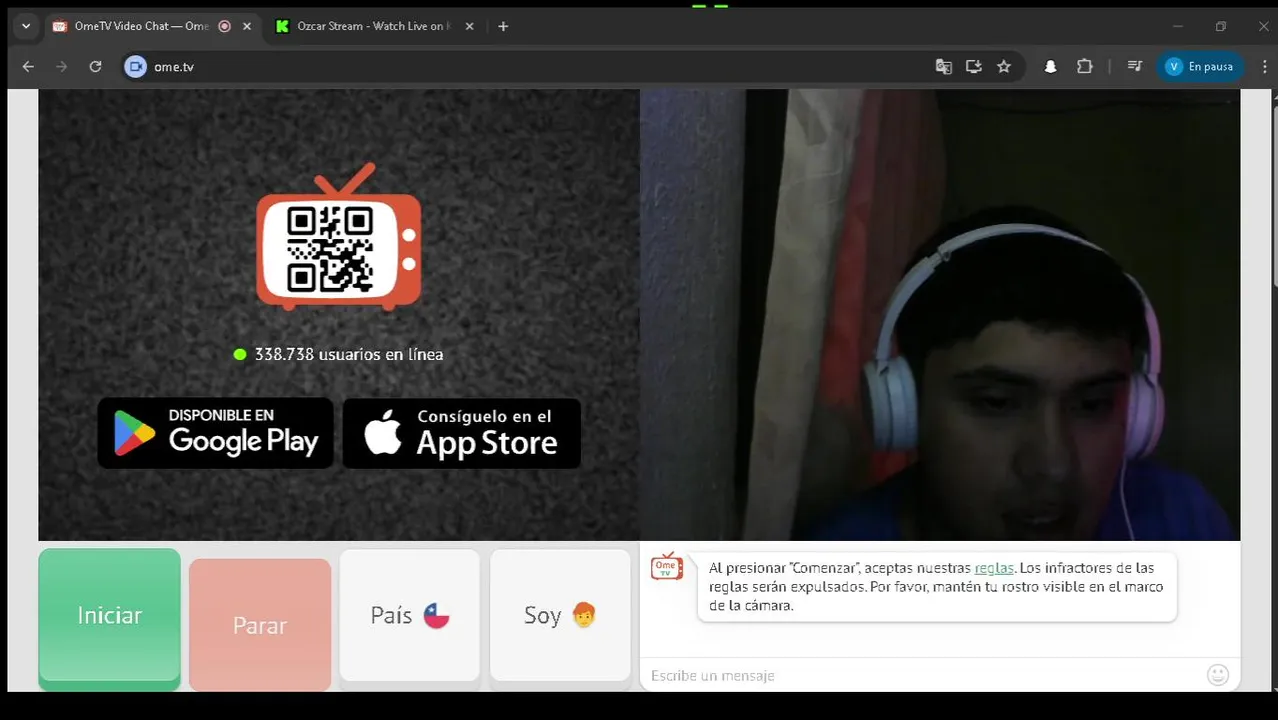Click the 338.738 usuarios en línea text

click(348, 354)
